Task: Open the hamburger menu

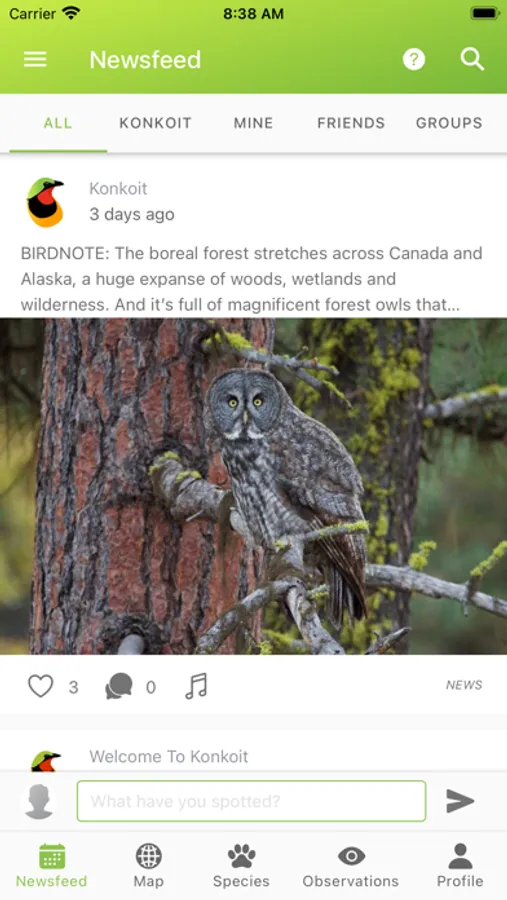Action: pyautogui.click(x=35, y=60)
